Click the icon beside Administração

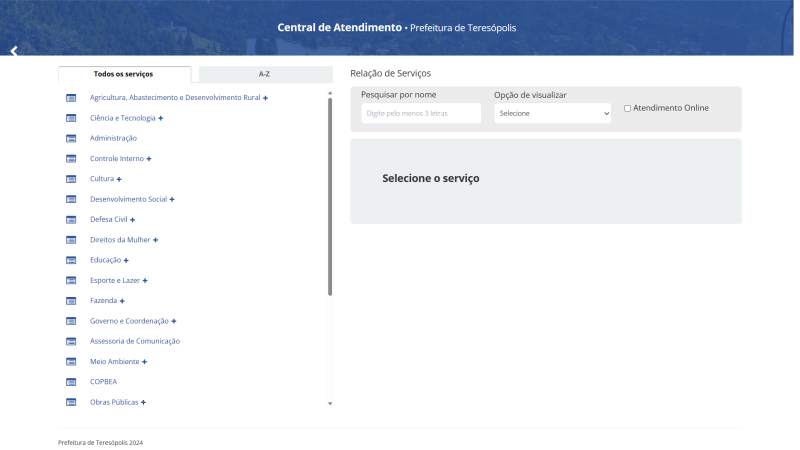pos(71,138)
